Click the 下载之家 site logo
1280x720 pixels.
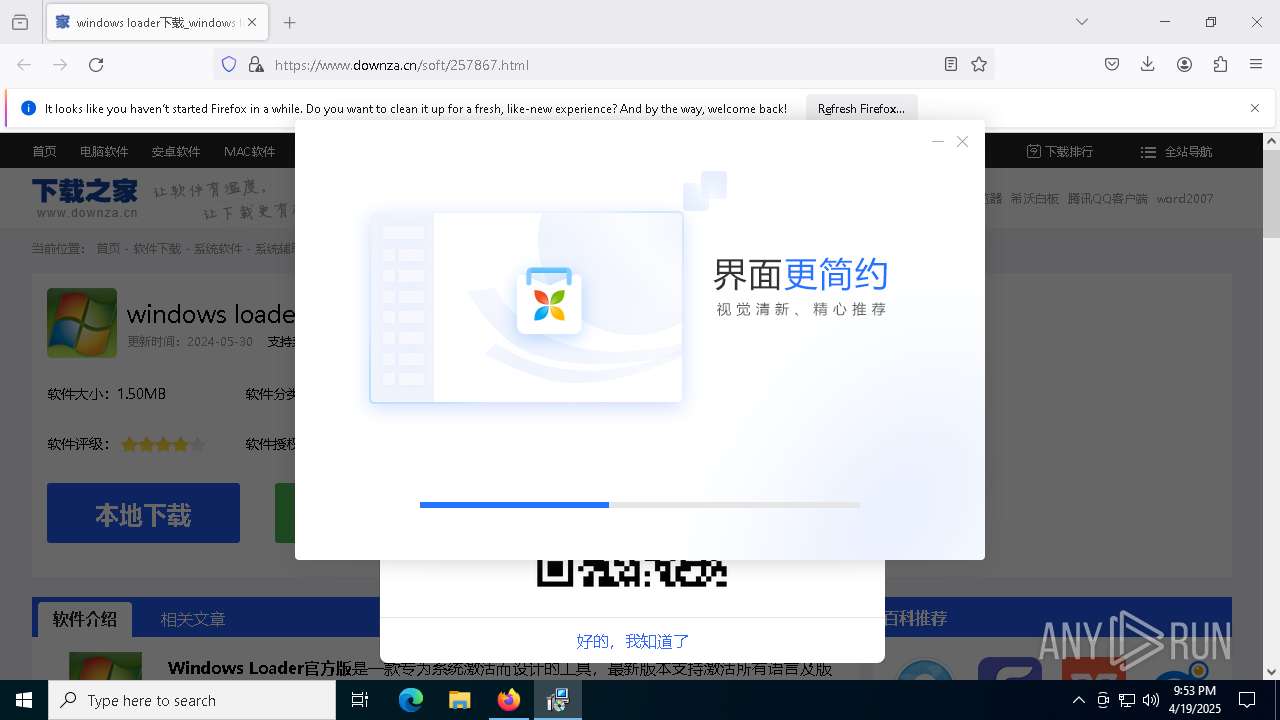(85, 198)
